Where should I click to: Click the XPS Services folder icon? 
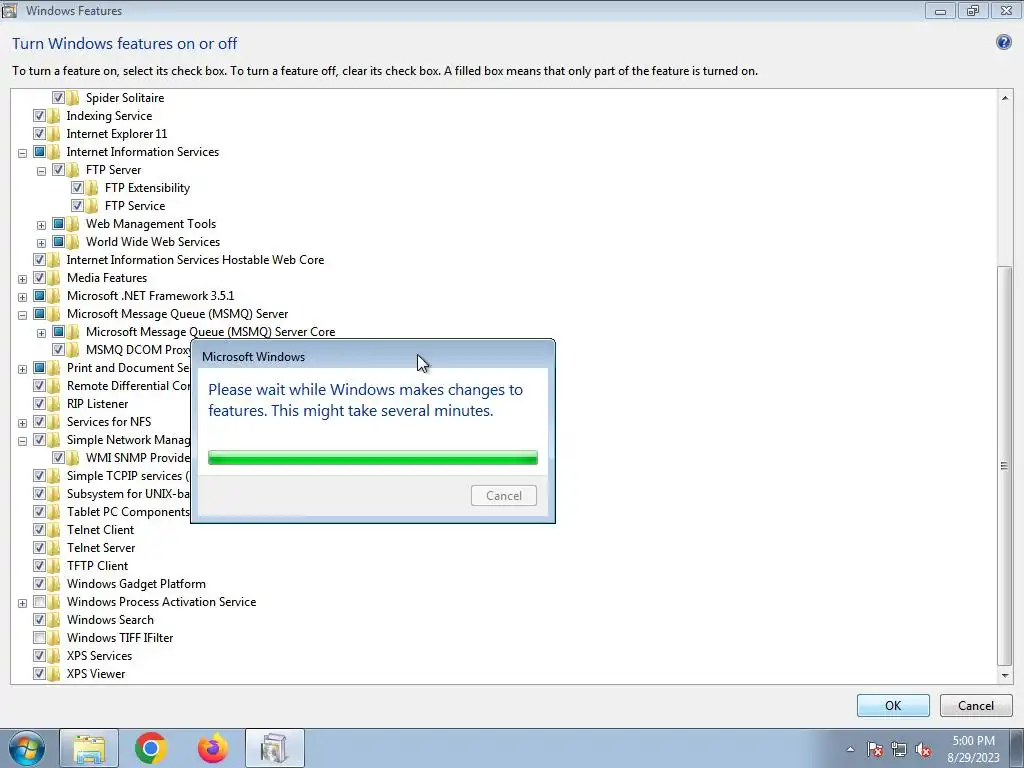54,656
